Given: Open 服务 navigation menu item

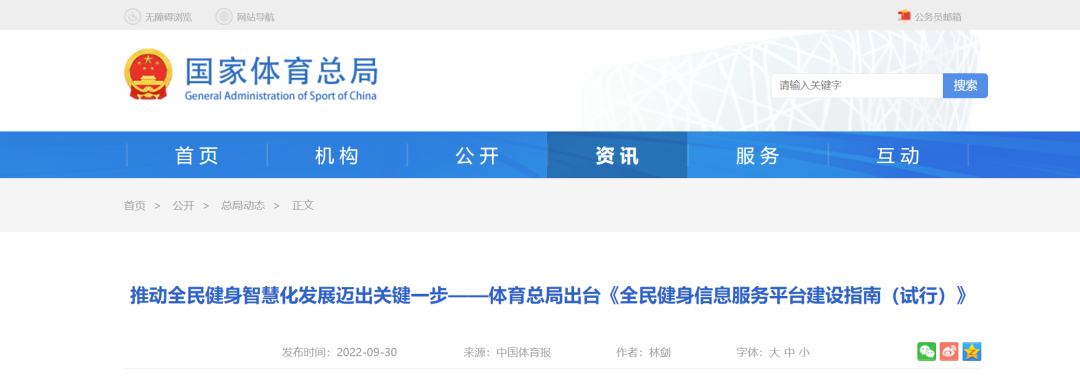Looking at the screenshot, I should (758, 156).
